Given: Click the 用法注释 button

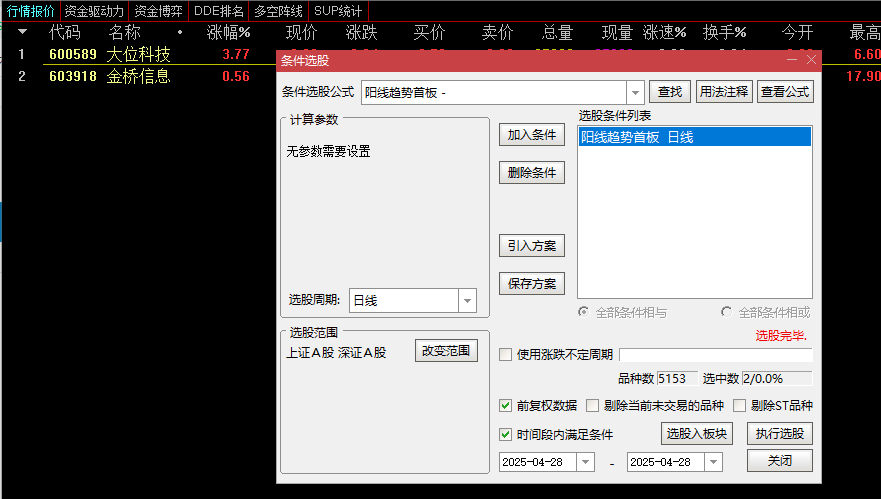Looking at the screenshot, I should coord(724,92).
